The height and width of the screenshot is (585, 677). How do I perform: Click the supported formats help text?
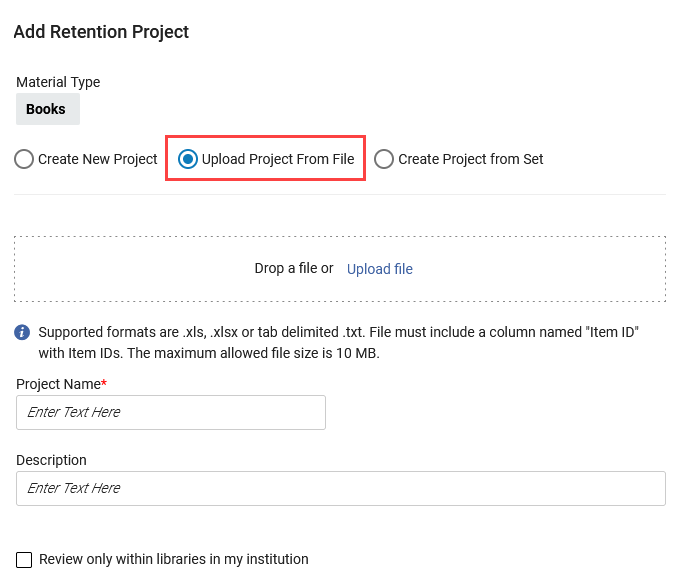338,342
